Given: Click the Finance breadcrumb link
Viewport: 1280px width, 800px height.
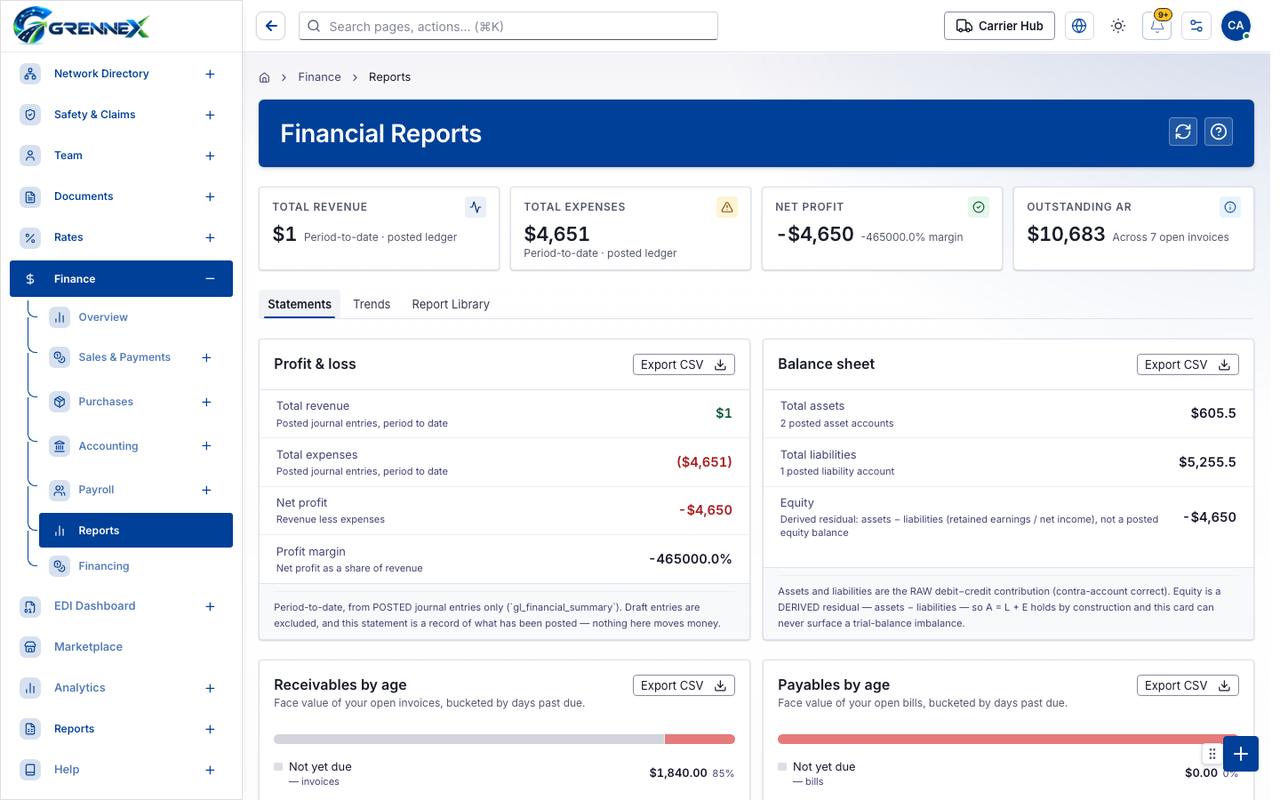Looking at the screenshot, I should point(319,77).
